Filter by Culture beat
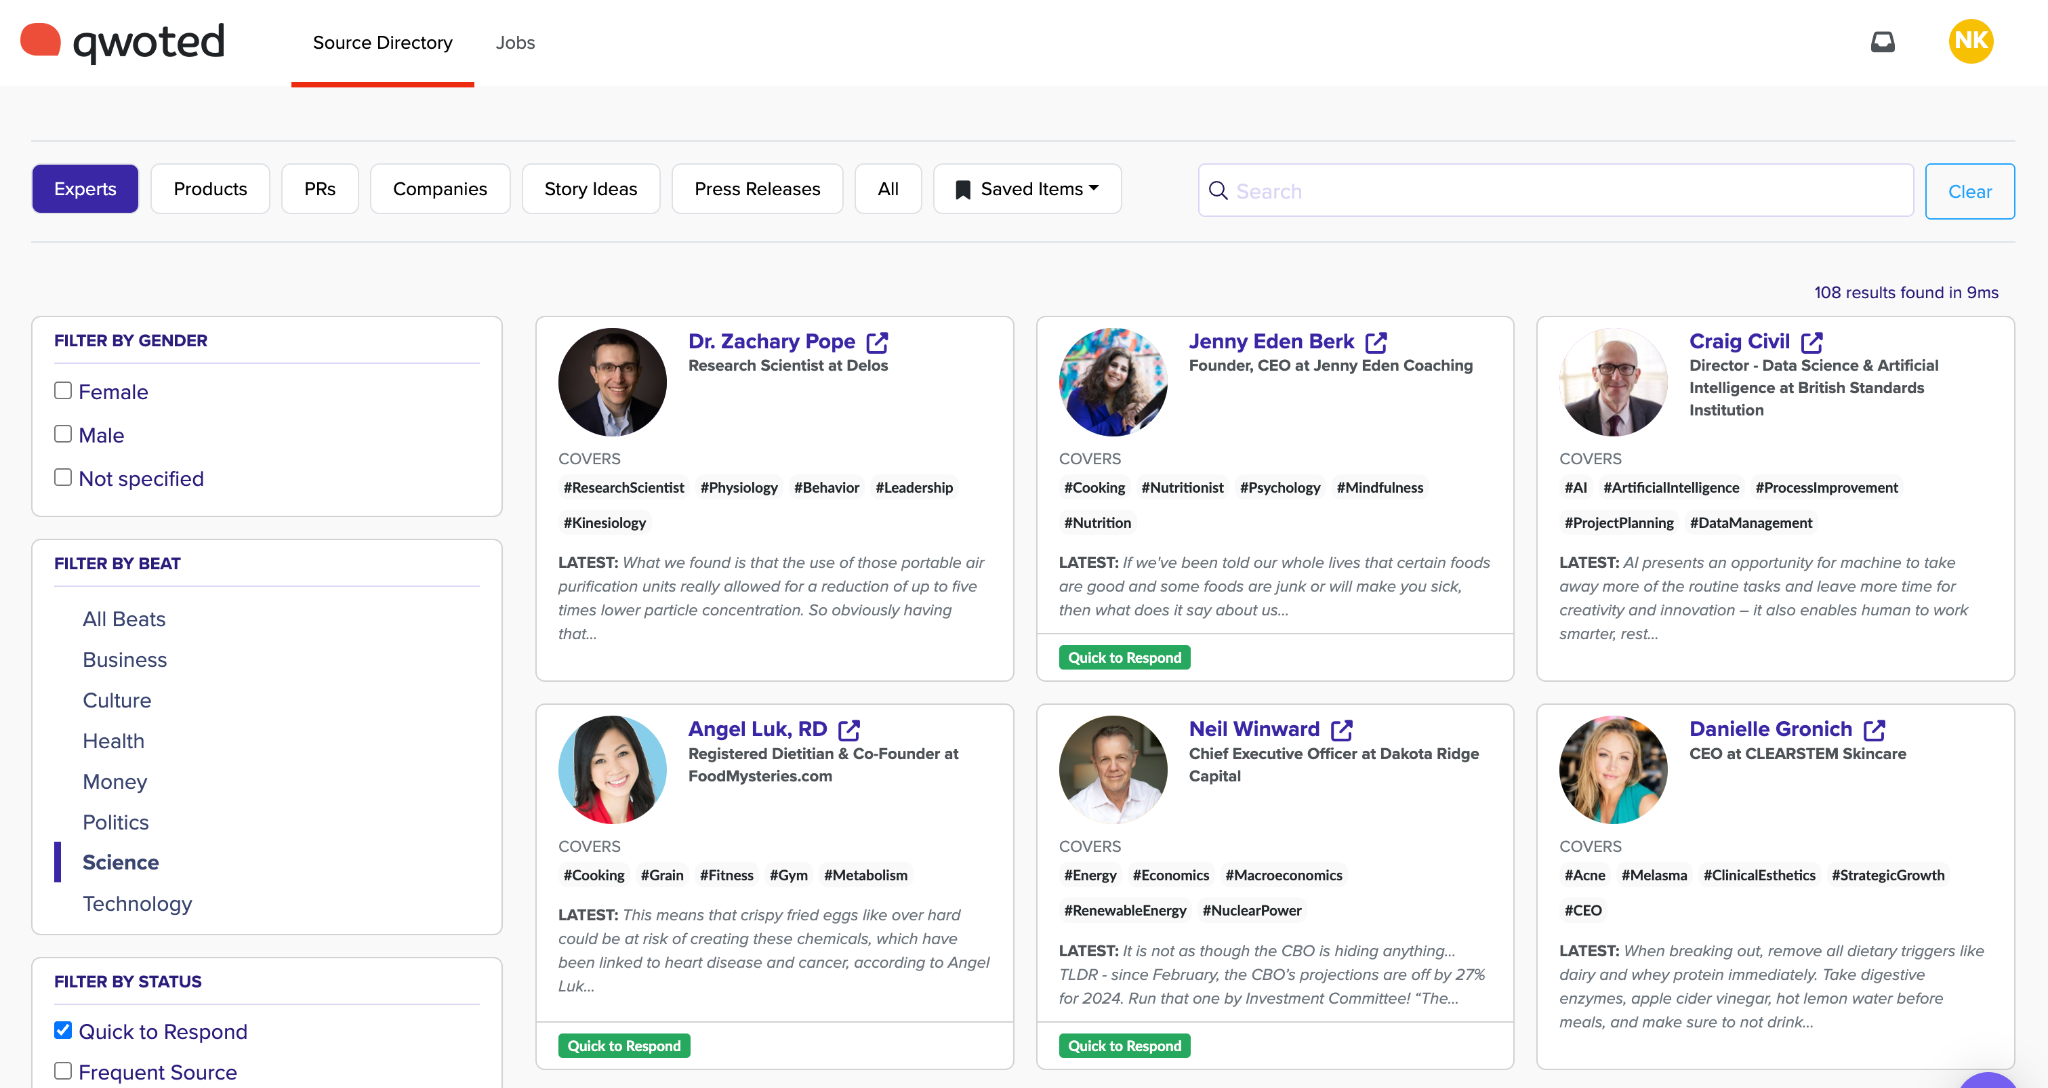The width and height of the screenshot is (2048, 1088). [x=117, y=700]
